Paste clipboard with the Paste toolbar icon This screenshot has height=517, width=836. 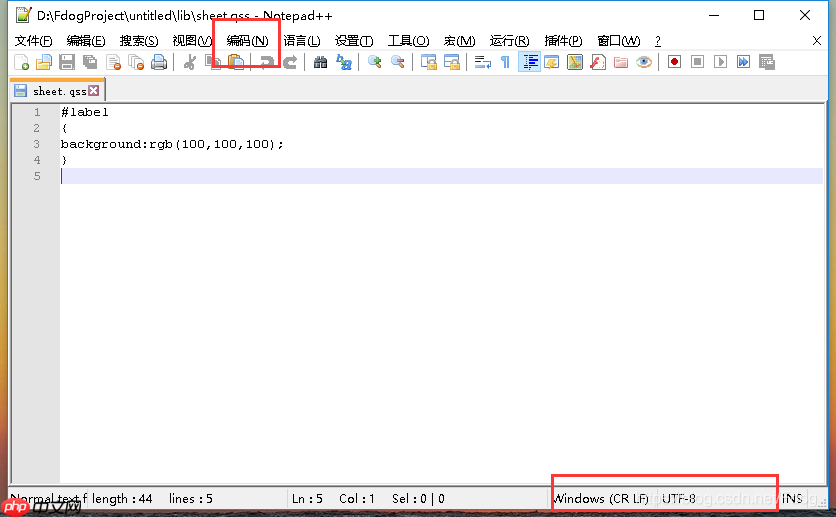pos(236,62)
